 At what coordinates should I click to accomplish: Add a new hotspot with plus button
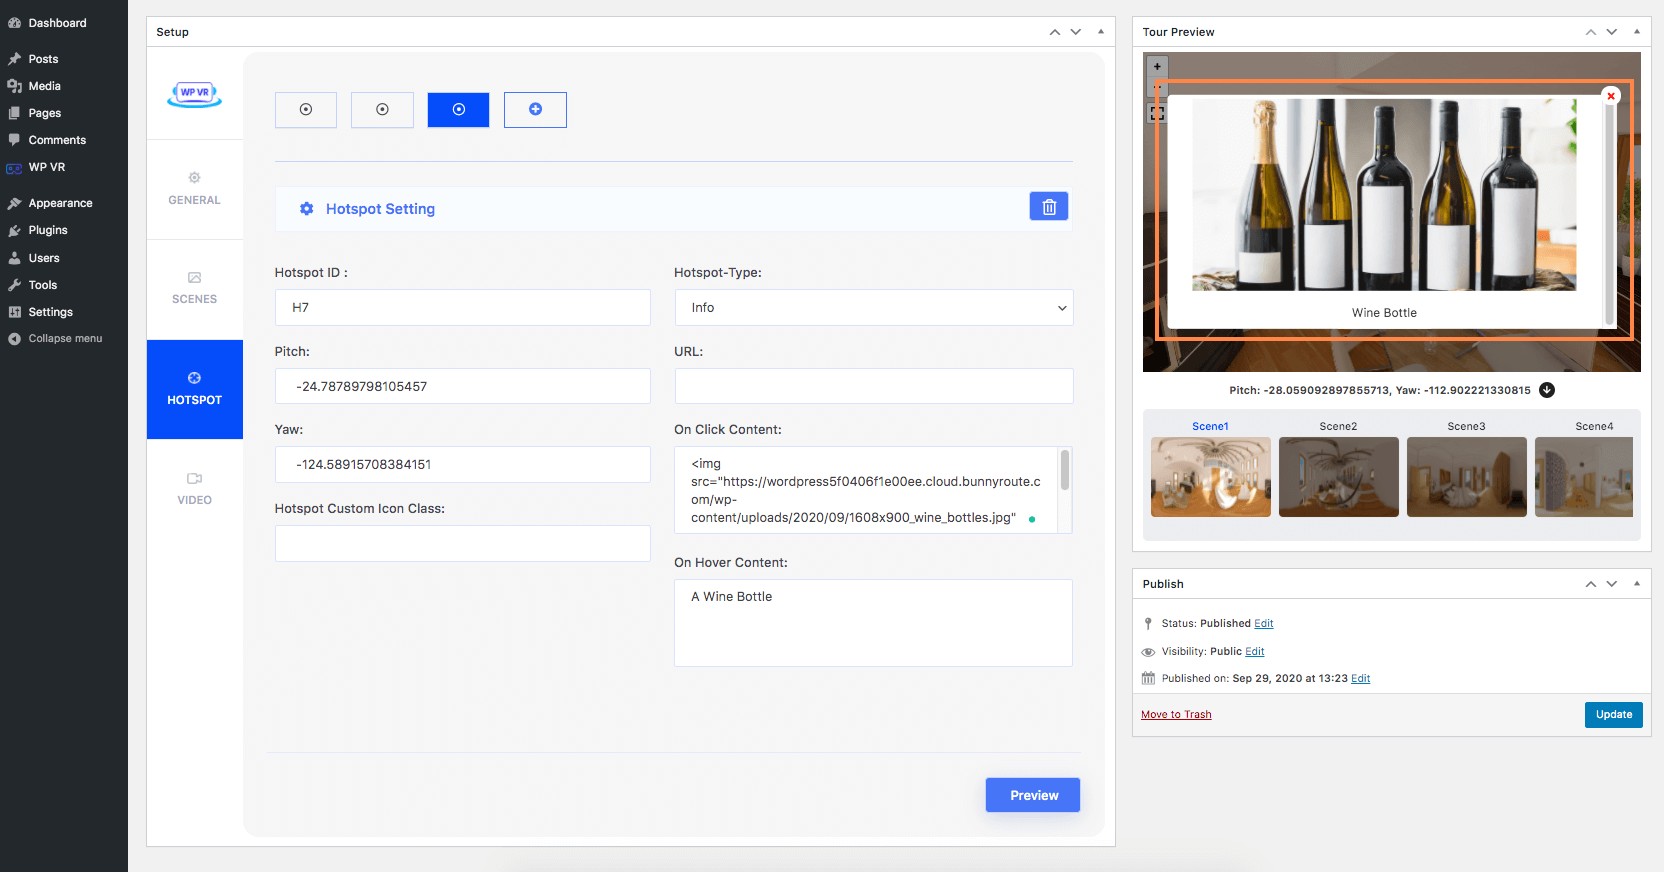tap(535, 110)
